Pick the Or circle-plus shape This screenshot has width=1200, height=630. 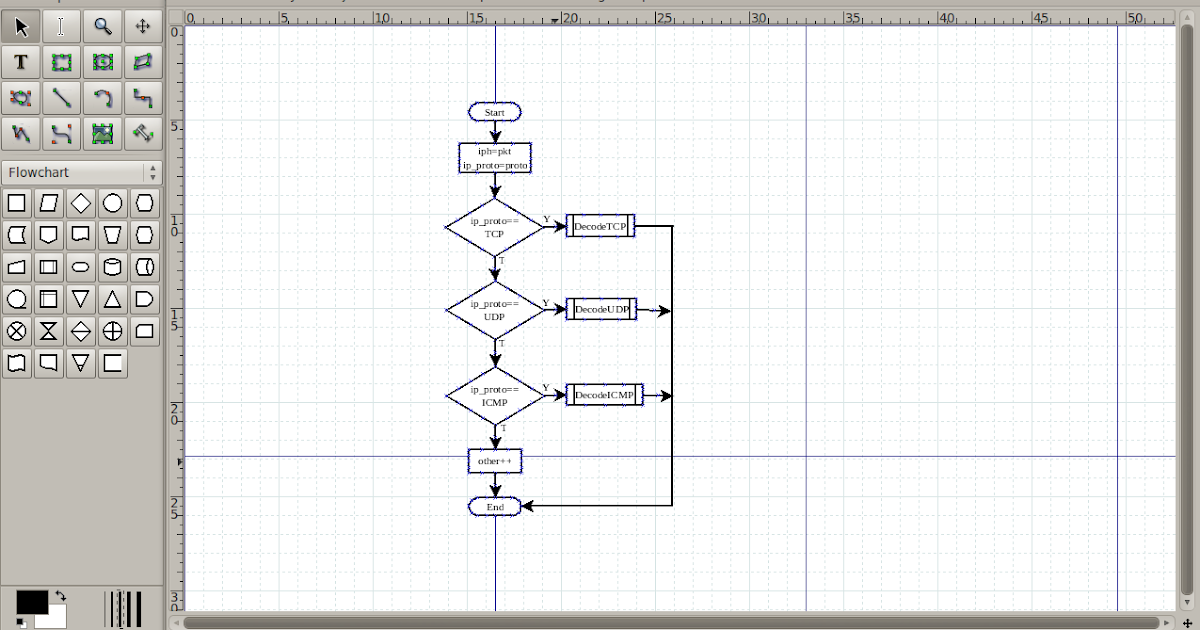point(113,331)
